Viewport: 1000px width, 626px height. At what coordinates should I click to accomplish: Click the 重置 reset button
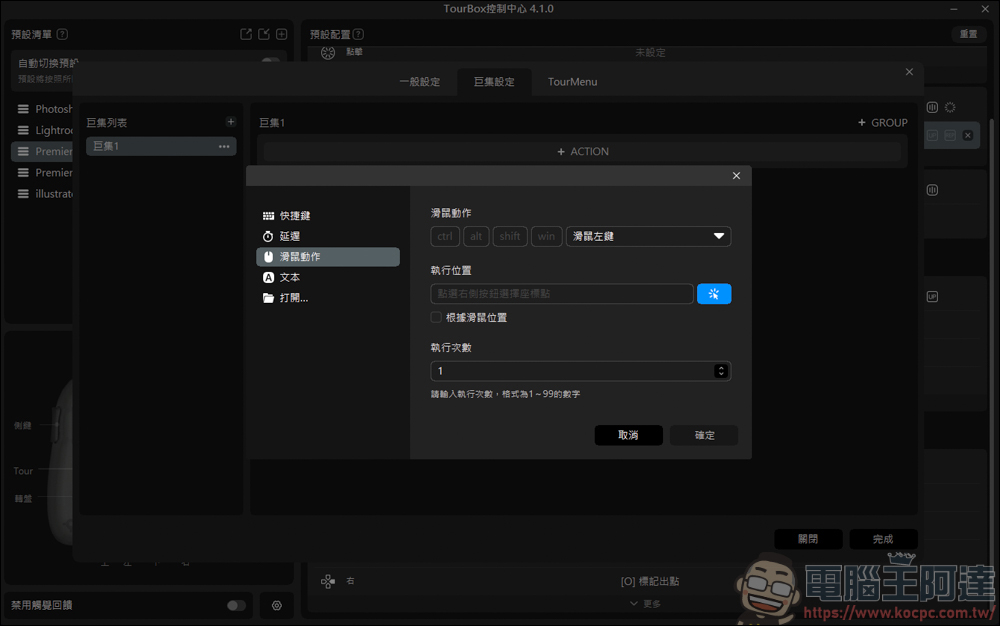point(968,34)
